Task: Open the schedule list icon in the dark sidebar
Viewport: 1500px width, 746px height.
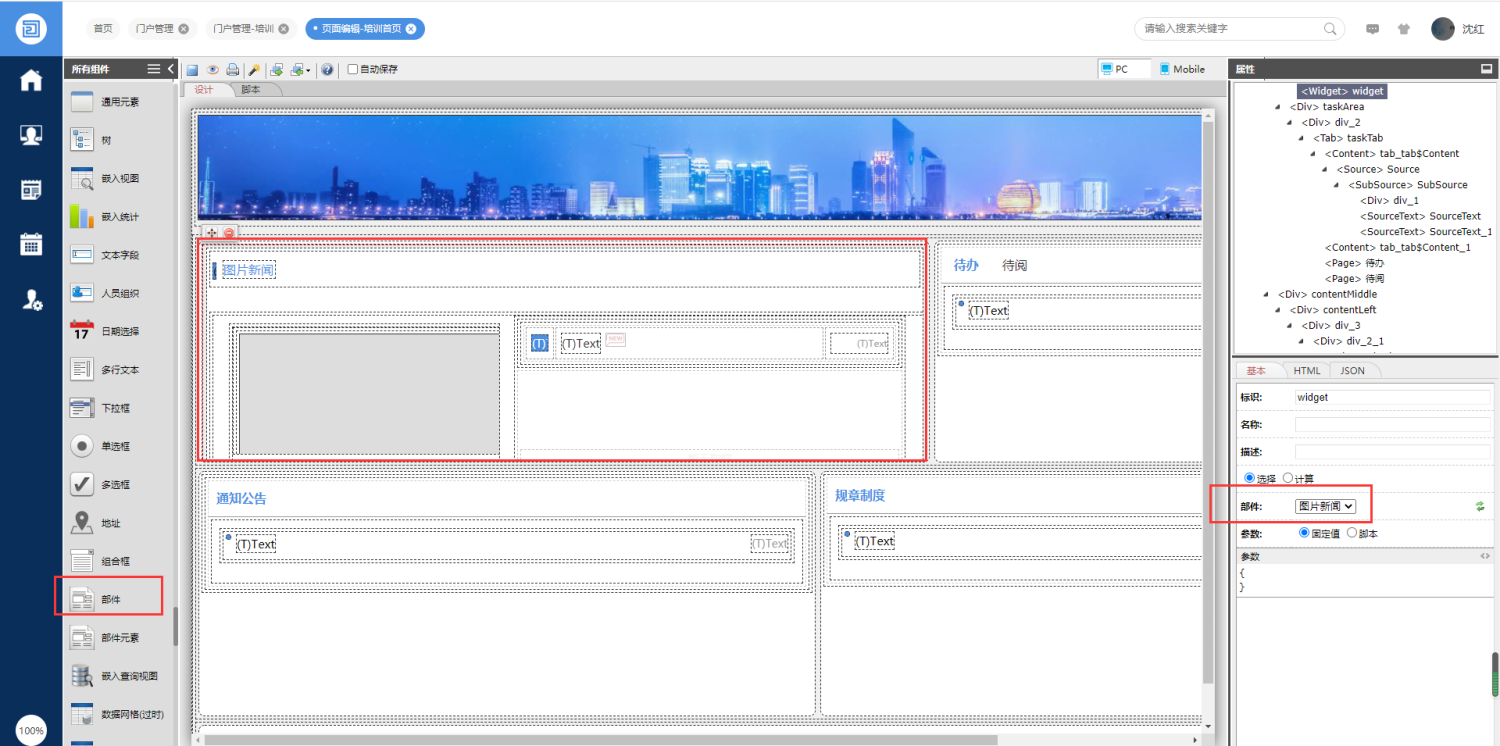Action: 31,190
